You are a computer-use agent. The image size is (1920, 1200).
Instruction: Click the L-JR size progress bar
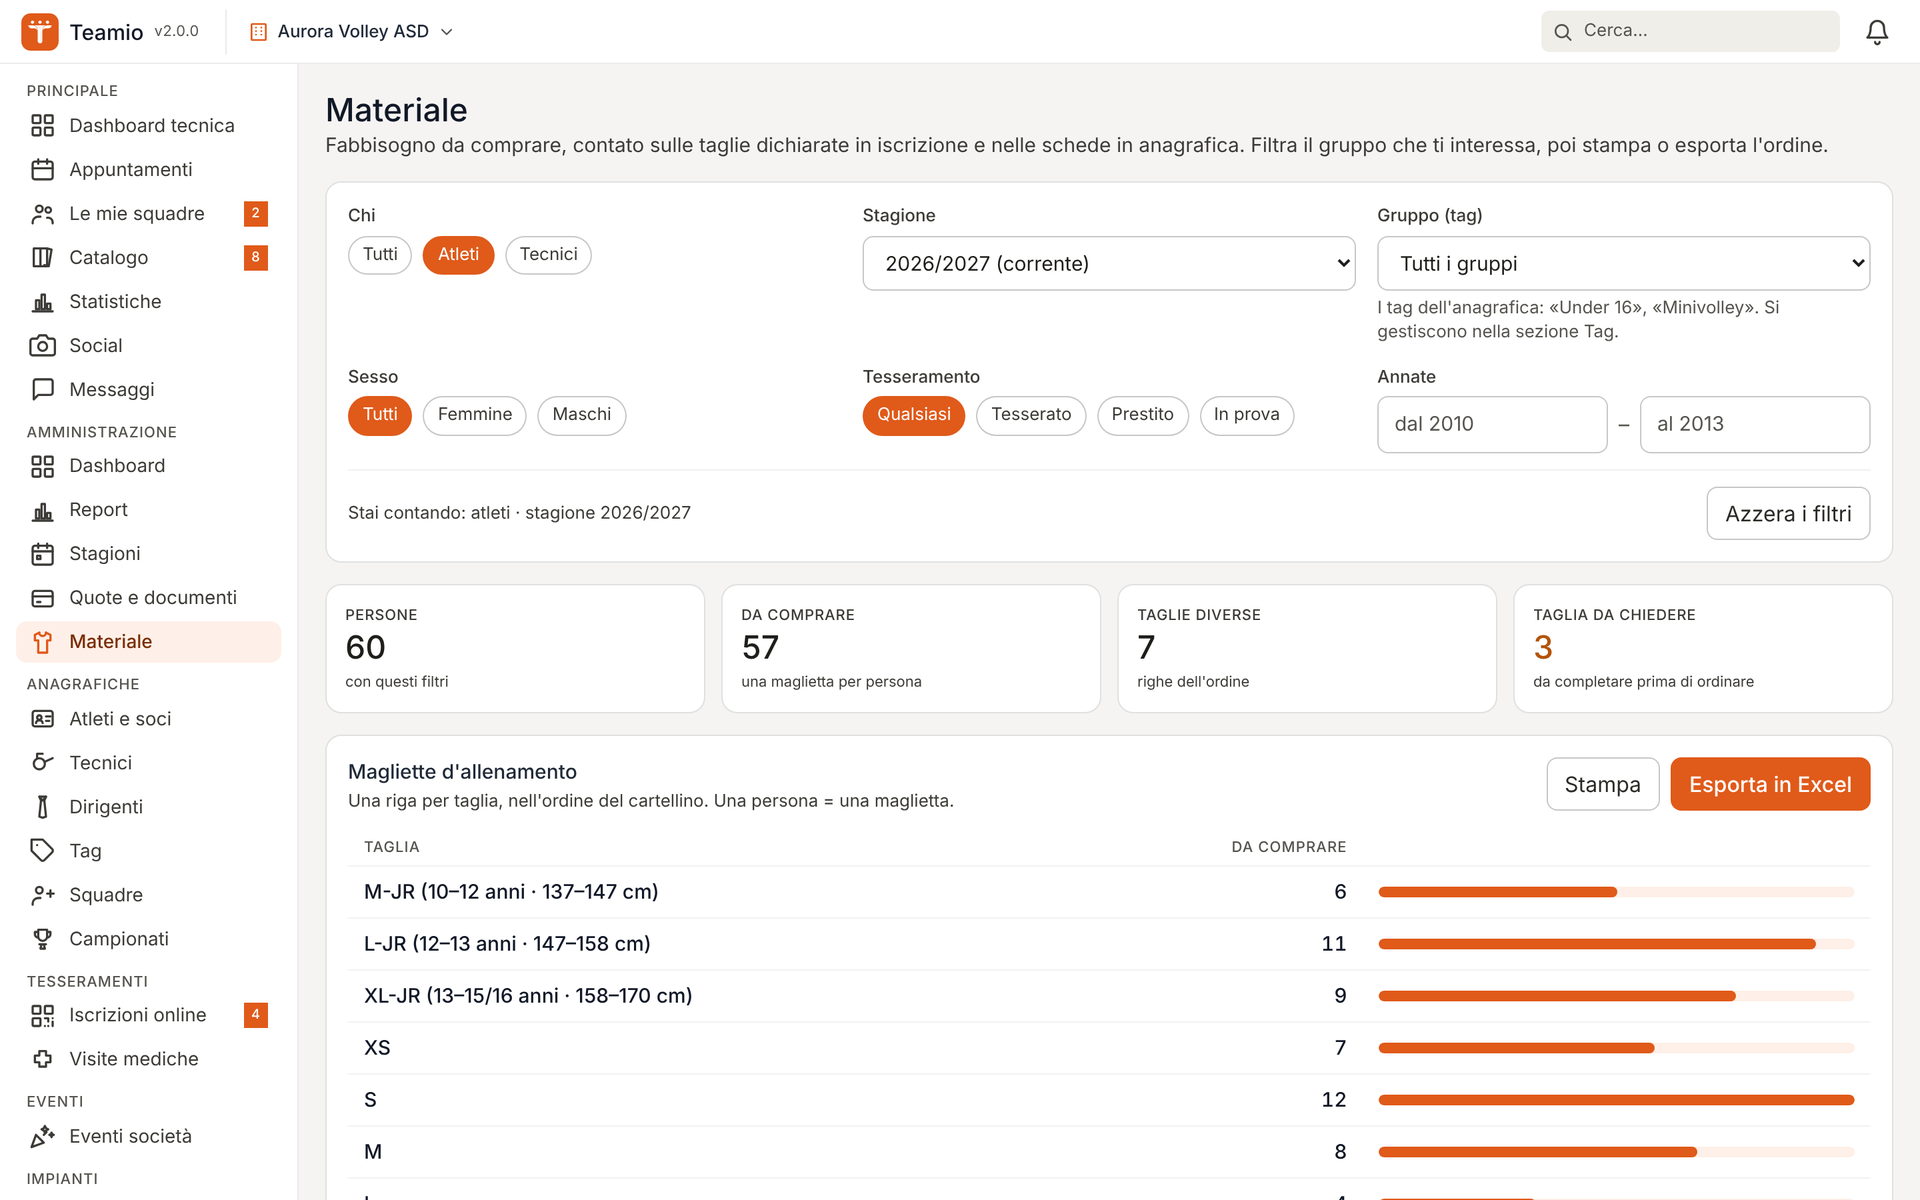pos(1616,944)
